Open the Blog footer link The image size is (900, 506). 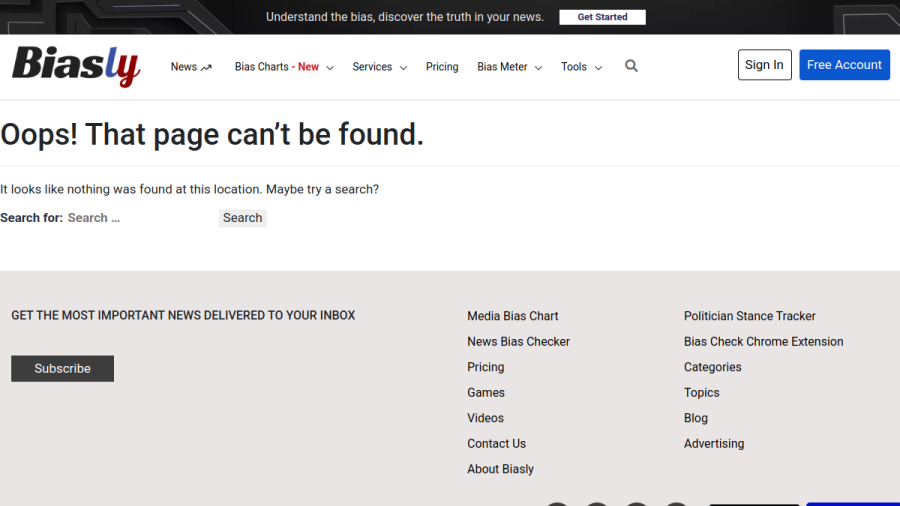(x=696, y=418)
